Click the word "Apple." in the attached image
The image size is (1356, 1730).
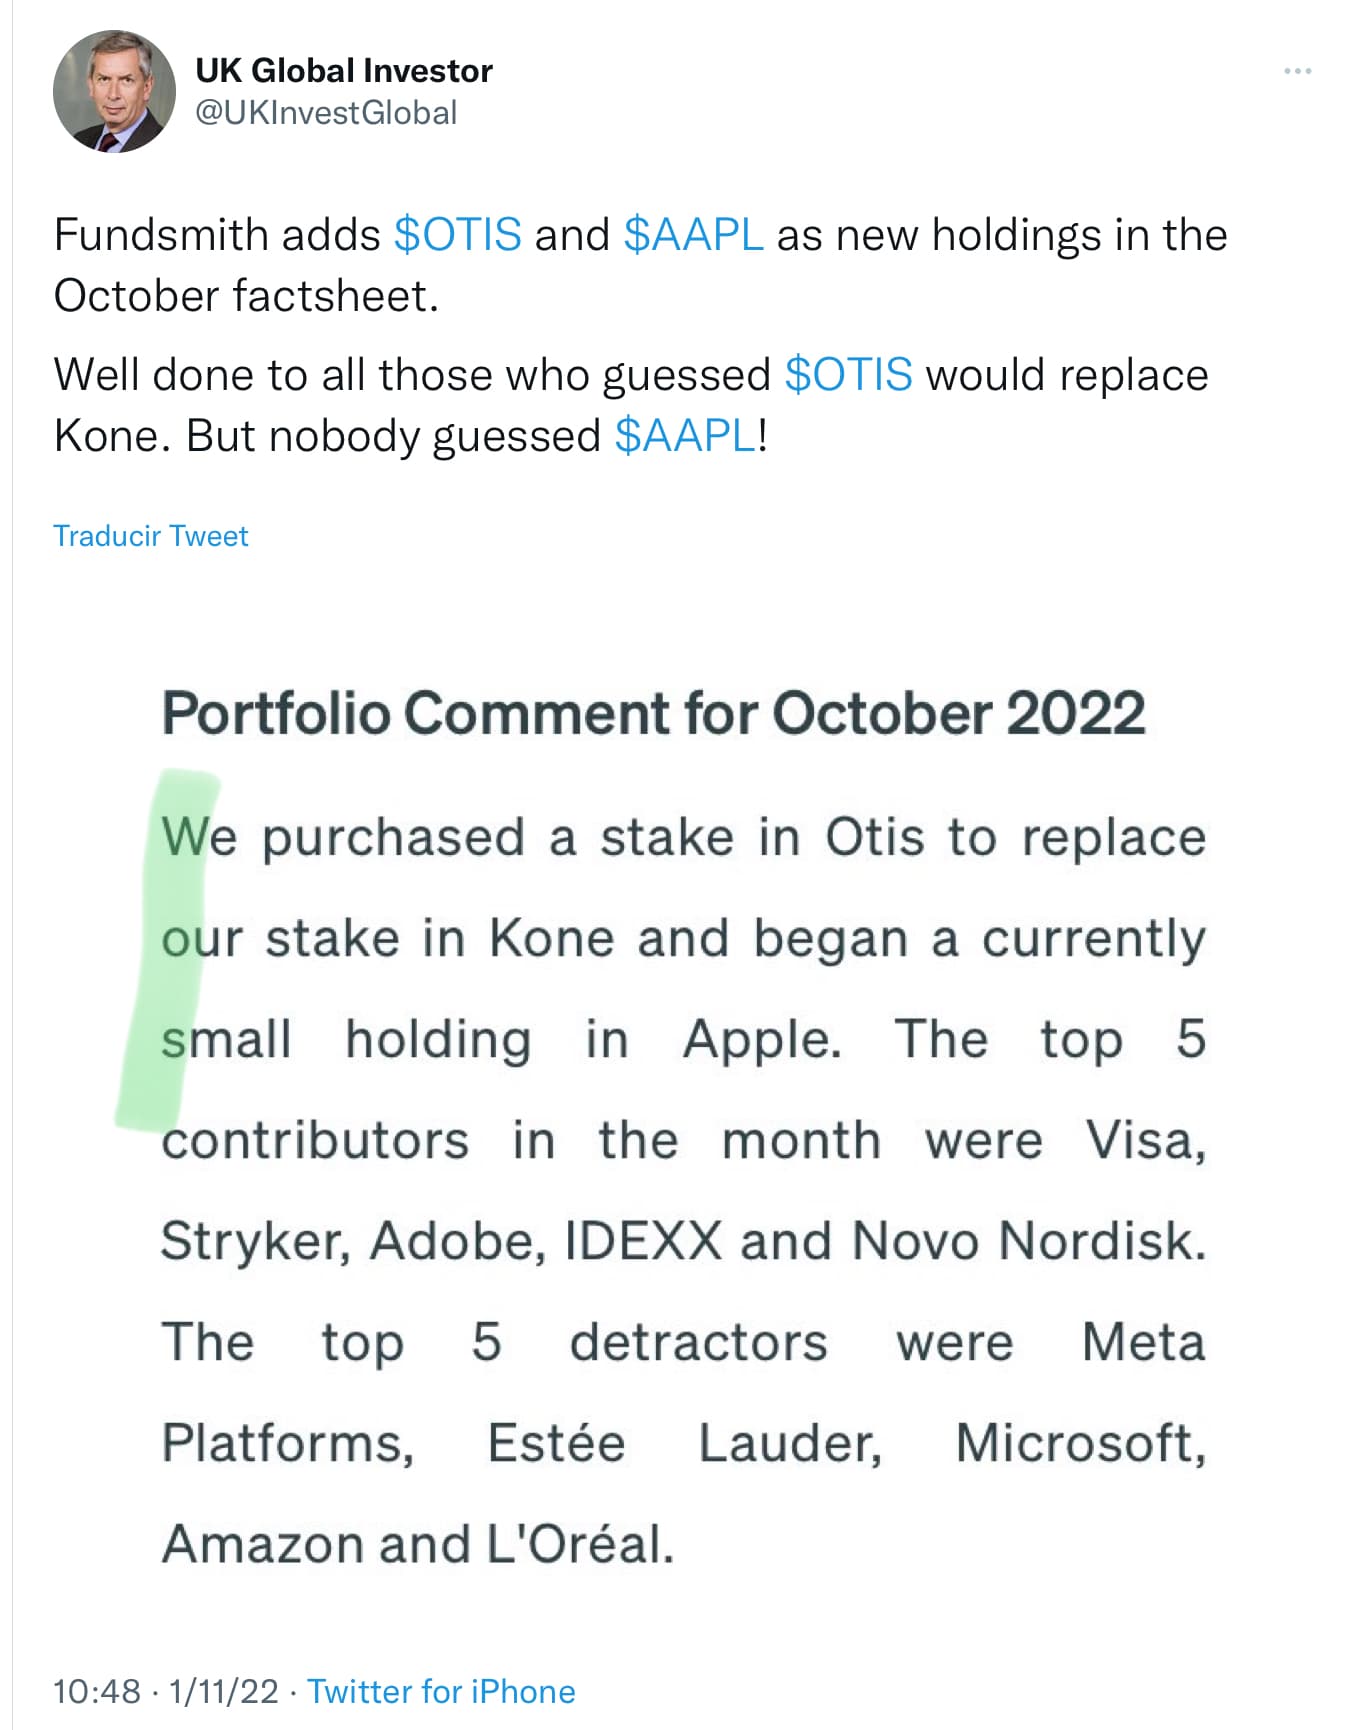(x=762, y=1040)
